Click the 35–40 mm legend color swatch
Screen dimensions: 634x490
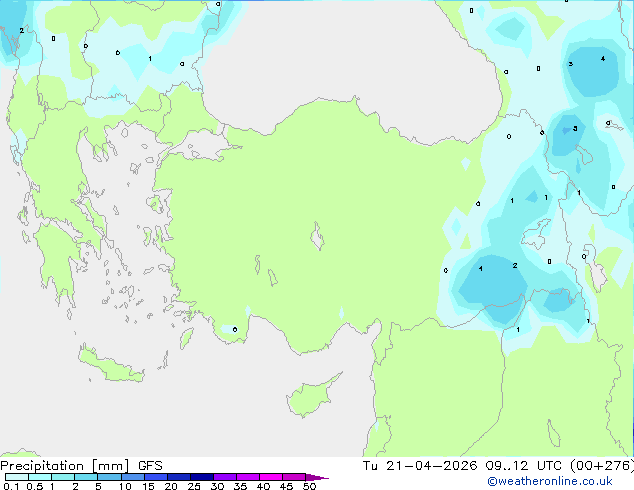[248, 477]
